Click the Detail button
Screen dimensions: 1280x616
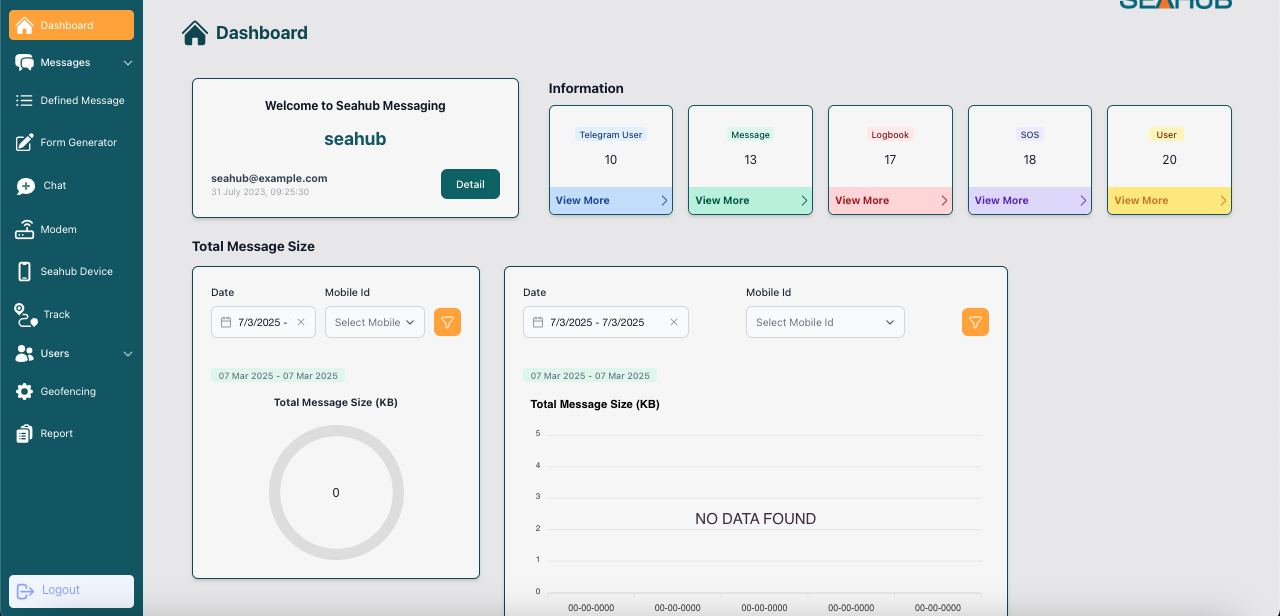pyautogui.click(x=470, y=184)
